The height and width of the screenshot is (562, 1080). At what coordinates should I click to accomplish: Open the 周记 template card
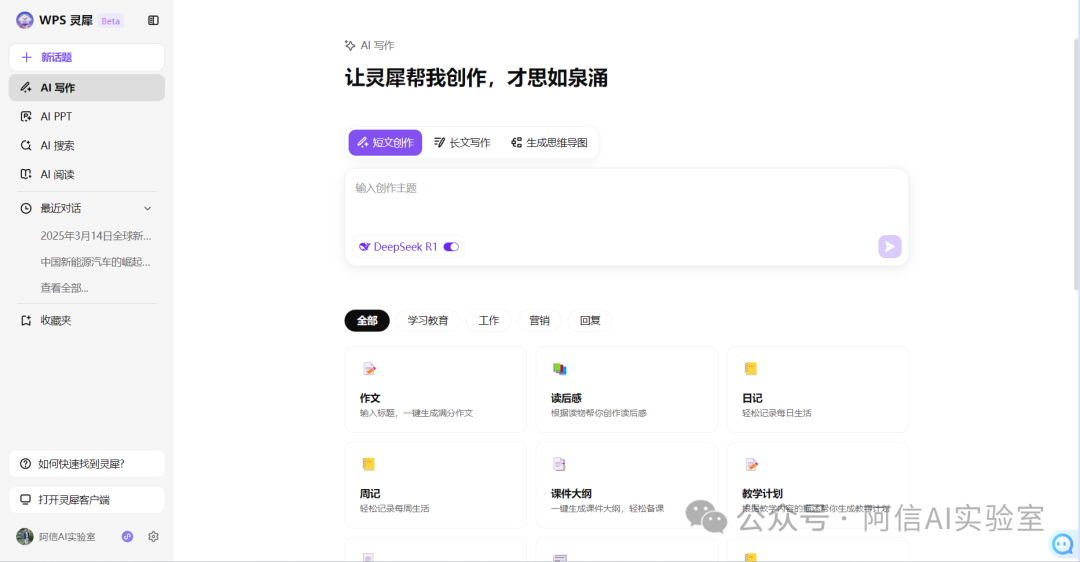(435, 486)
